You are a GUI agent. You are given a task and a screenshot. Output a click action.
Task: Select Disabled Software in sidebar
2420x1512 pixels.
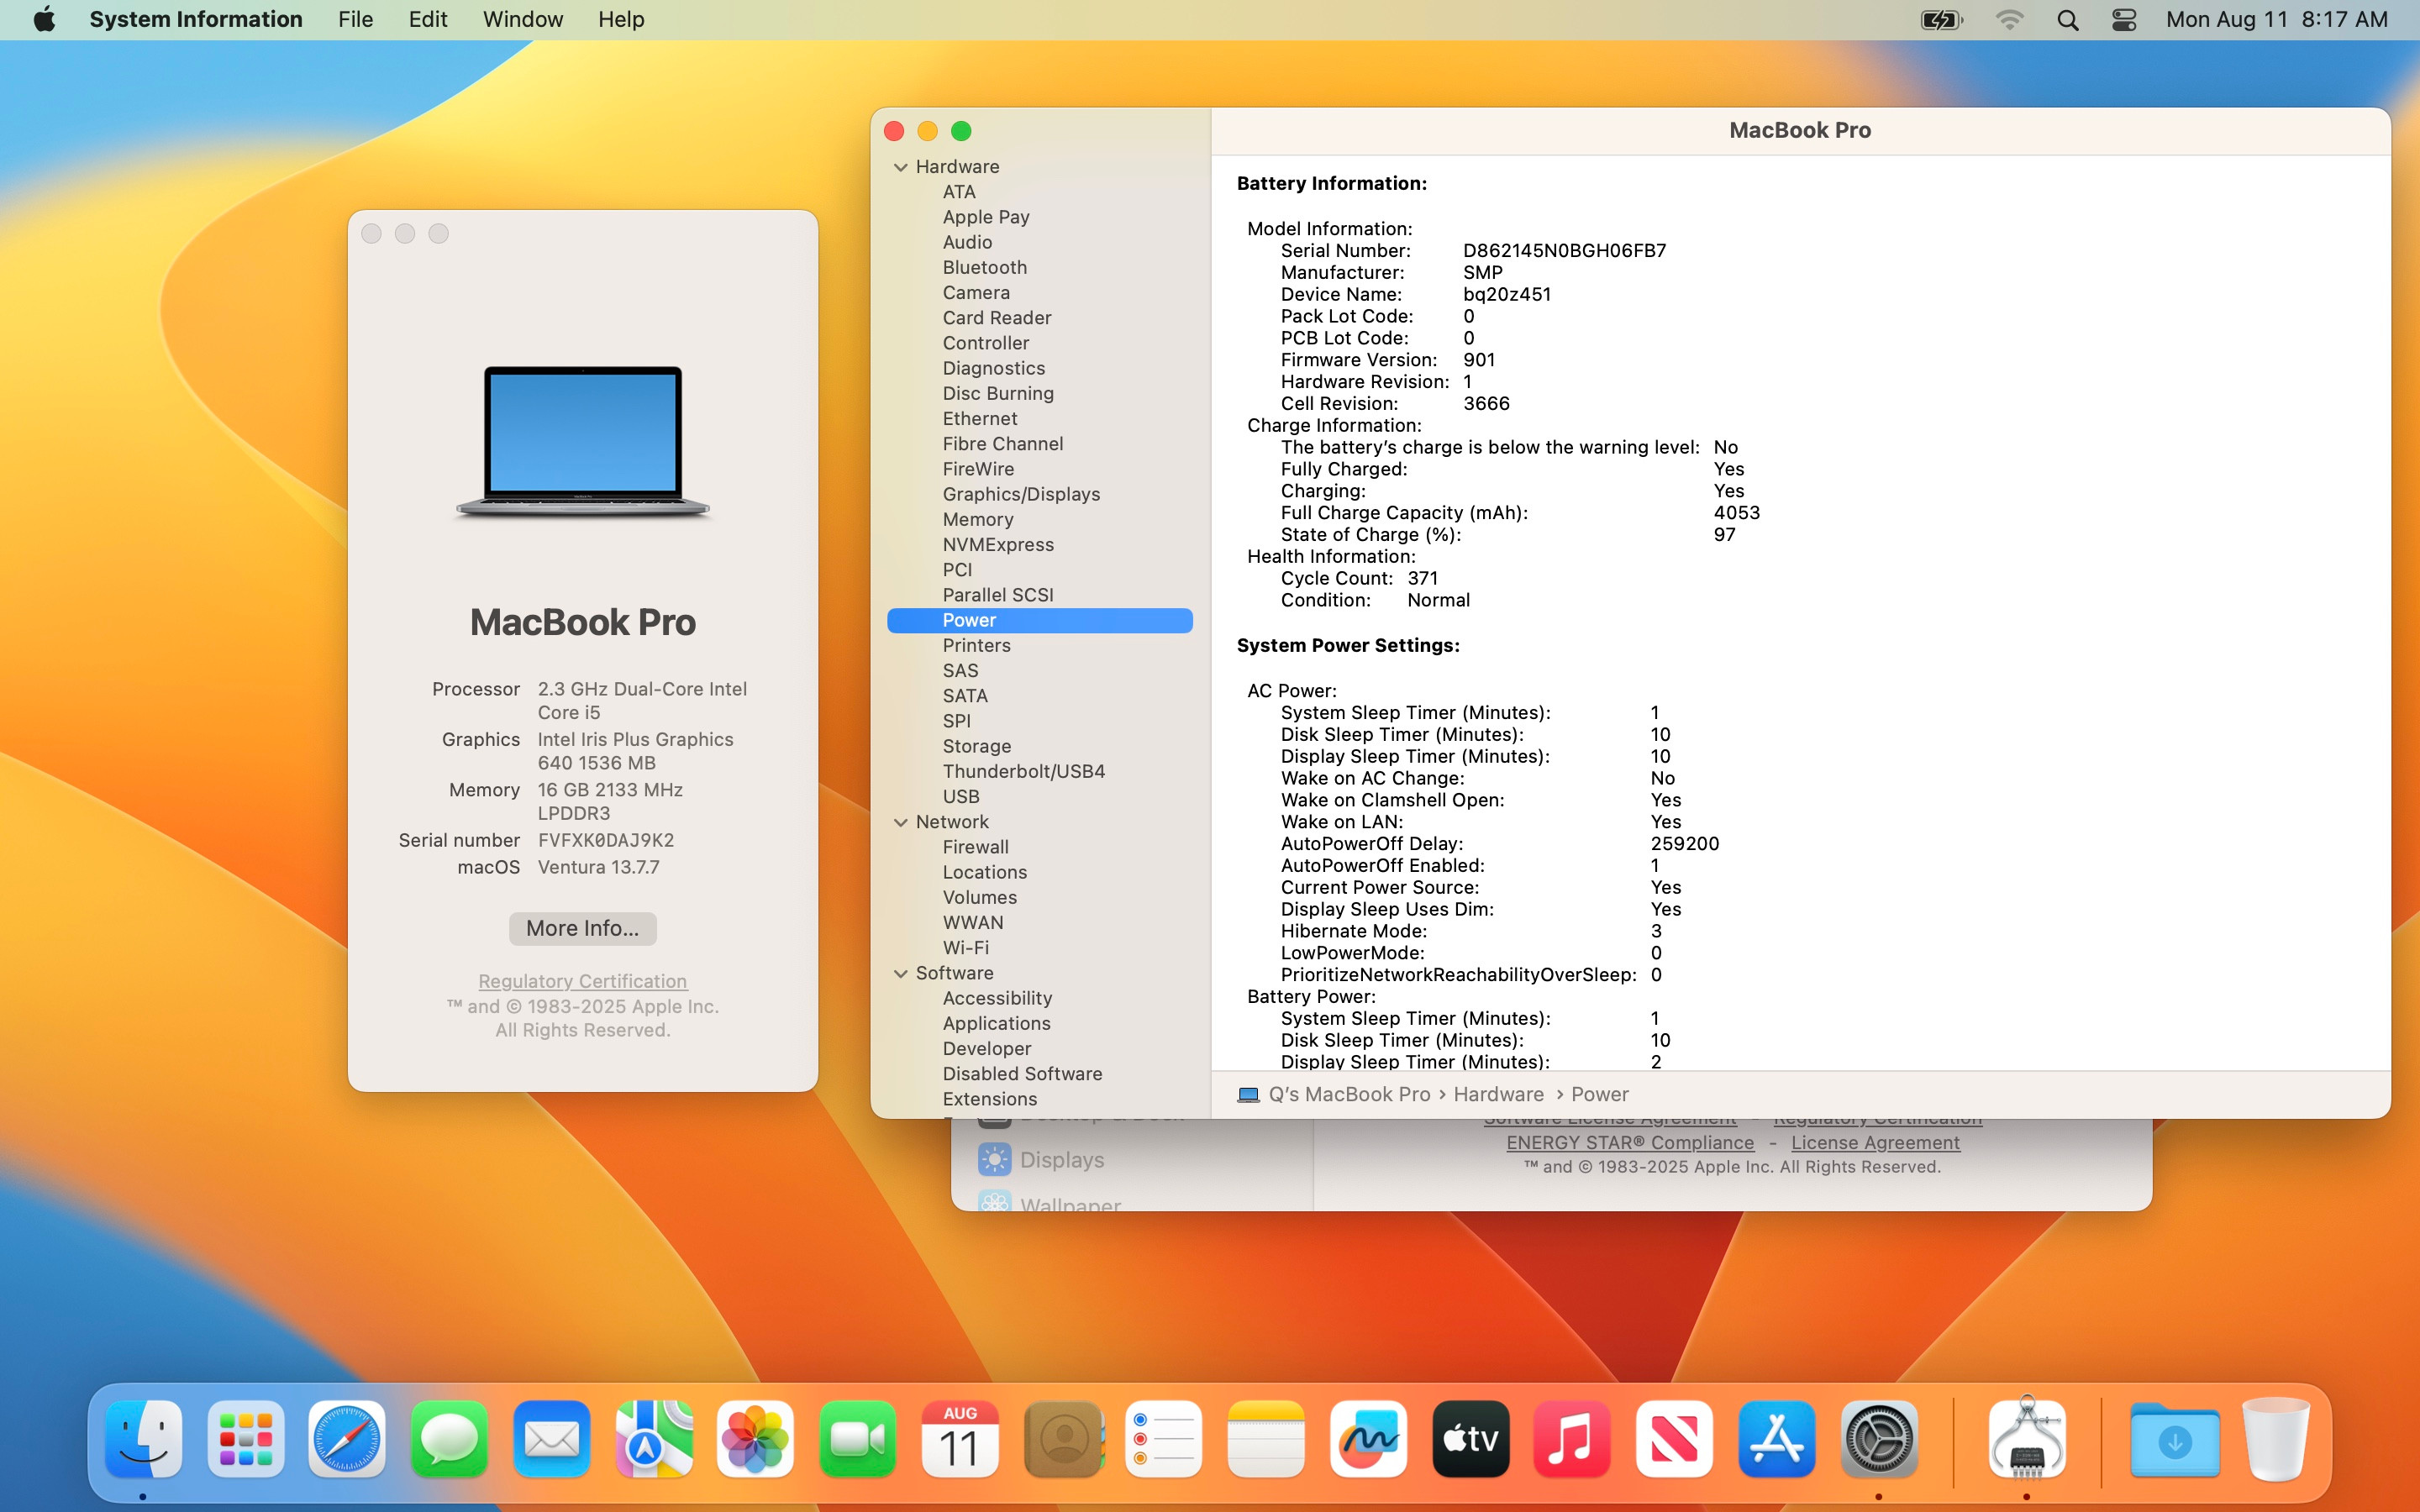[x=1023, y=1073]
